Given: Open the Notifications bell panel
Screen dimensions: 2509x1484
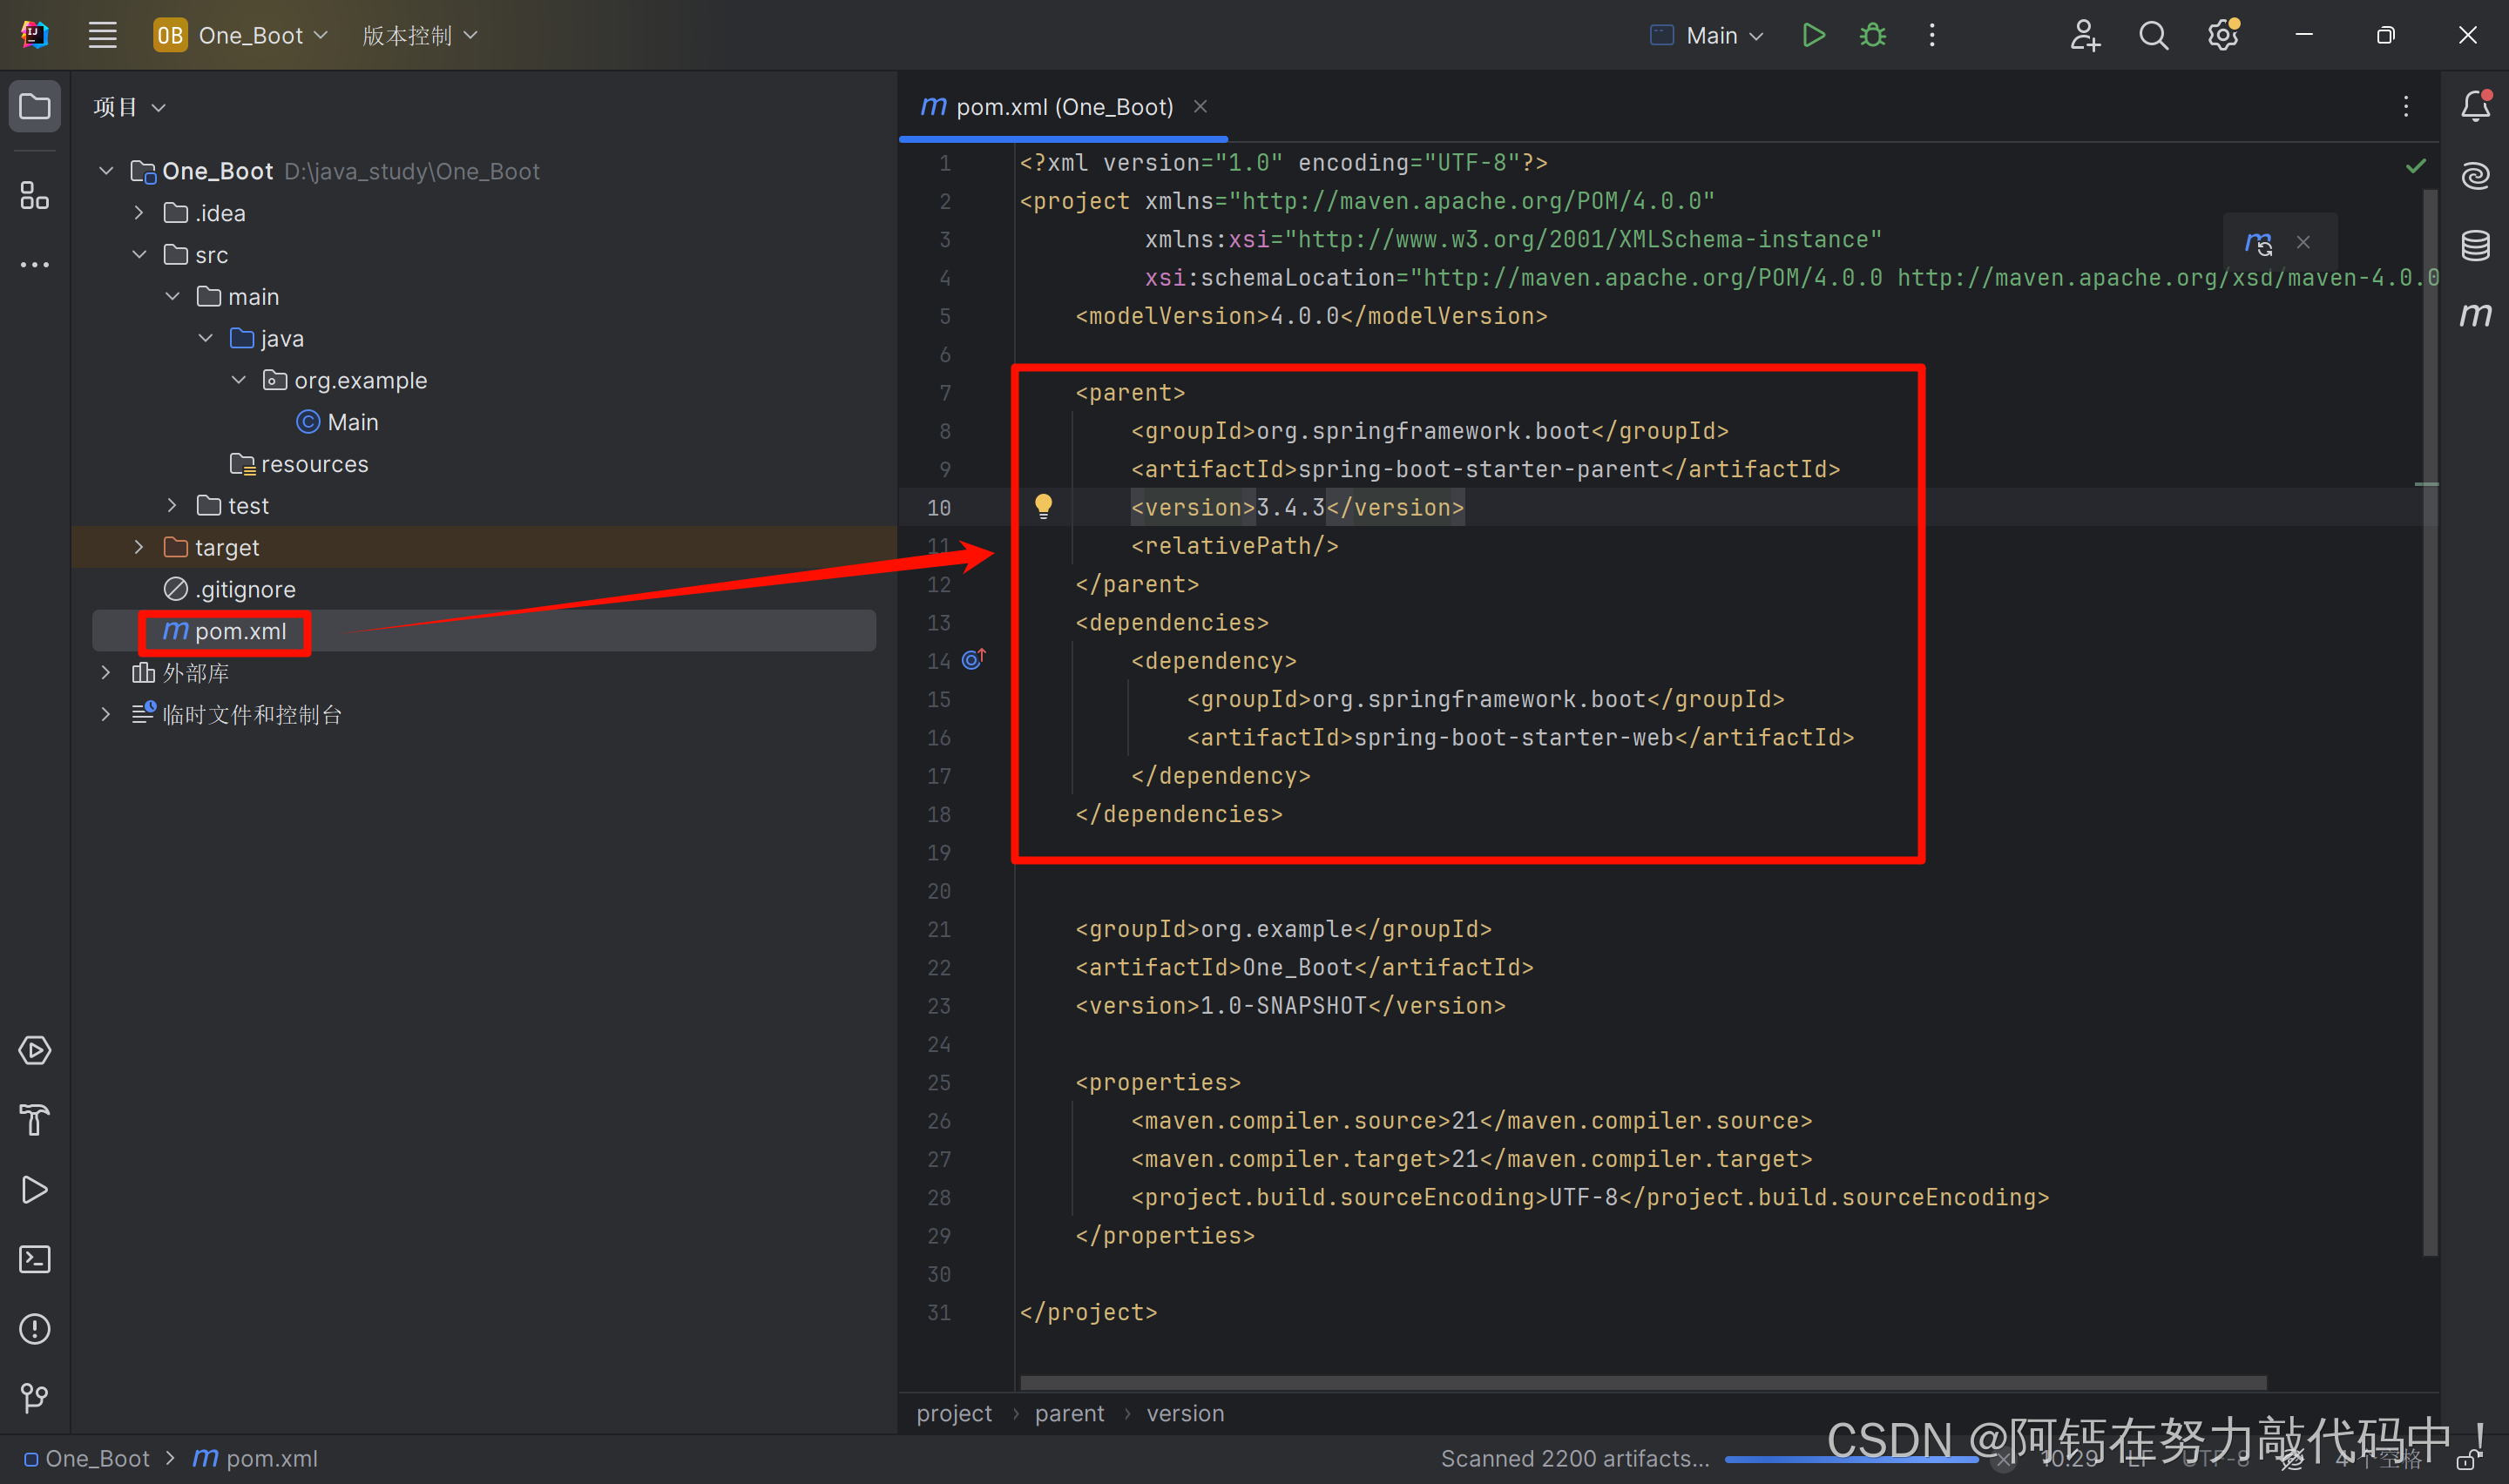Looking at the screenshot, I should [2475, 106].
